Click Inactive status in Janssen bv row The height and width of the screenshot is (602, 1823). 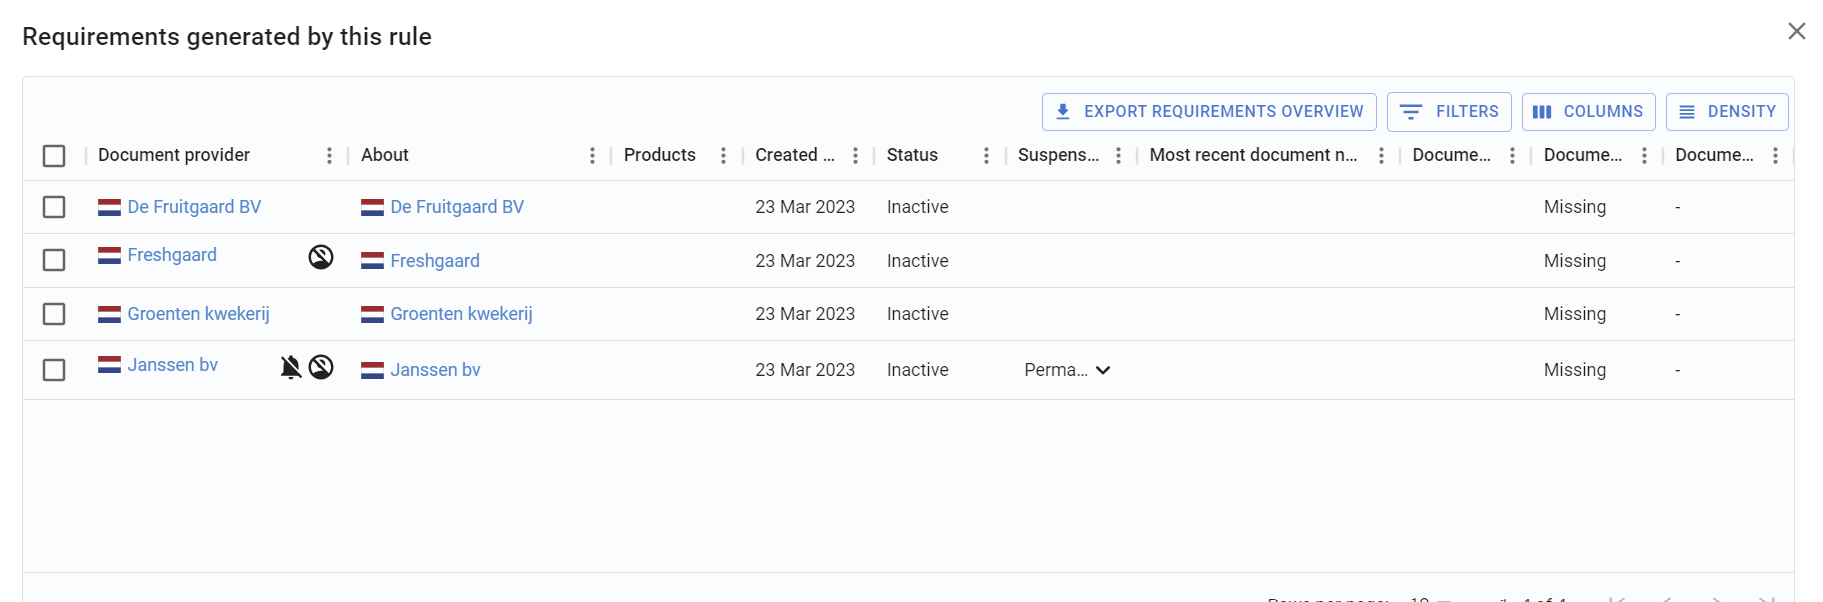point(918,370)
